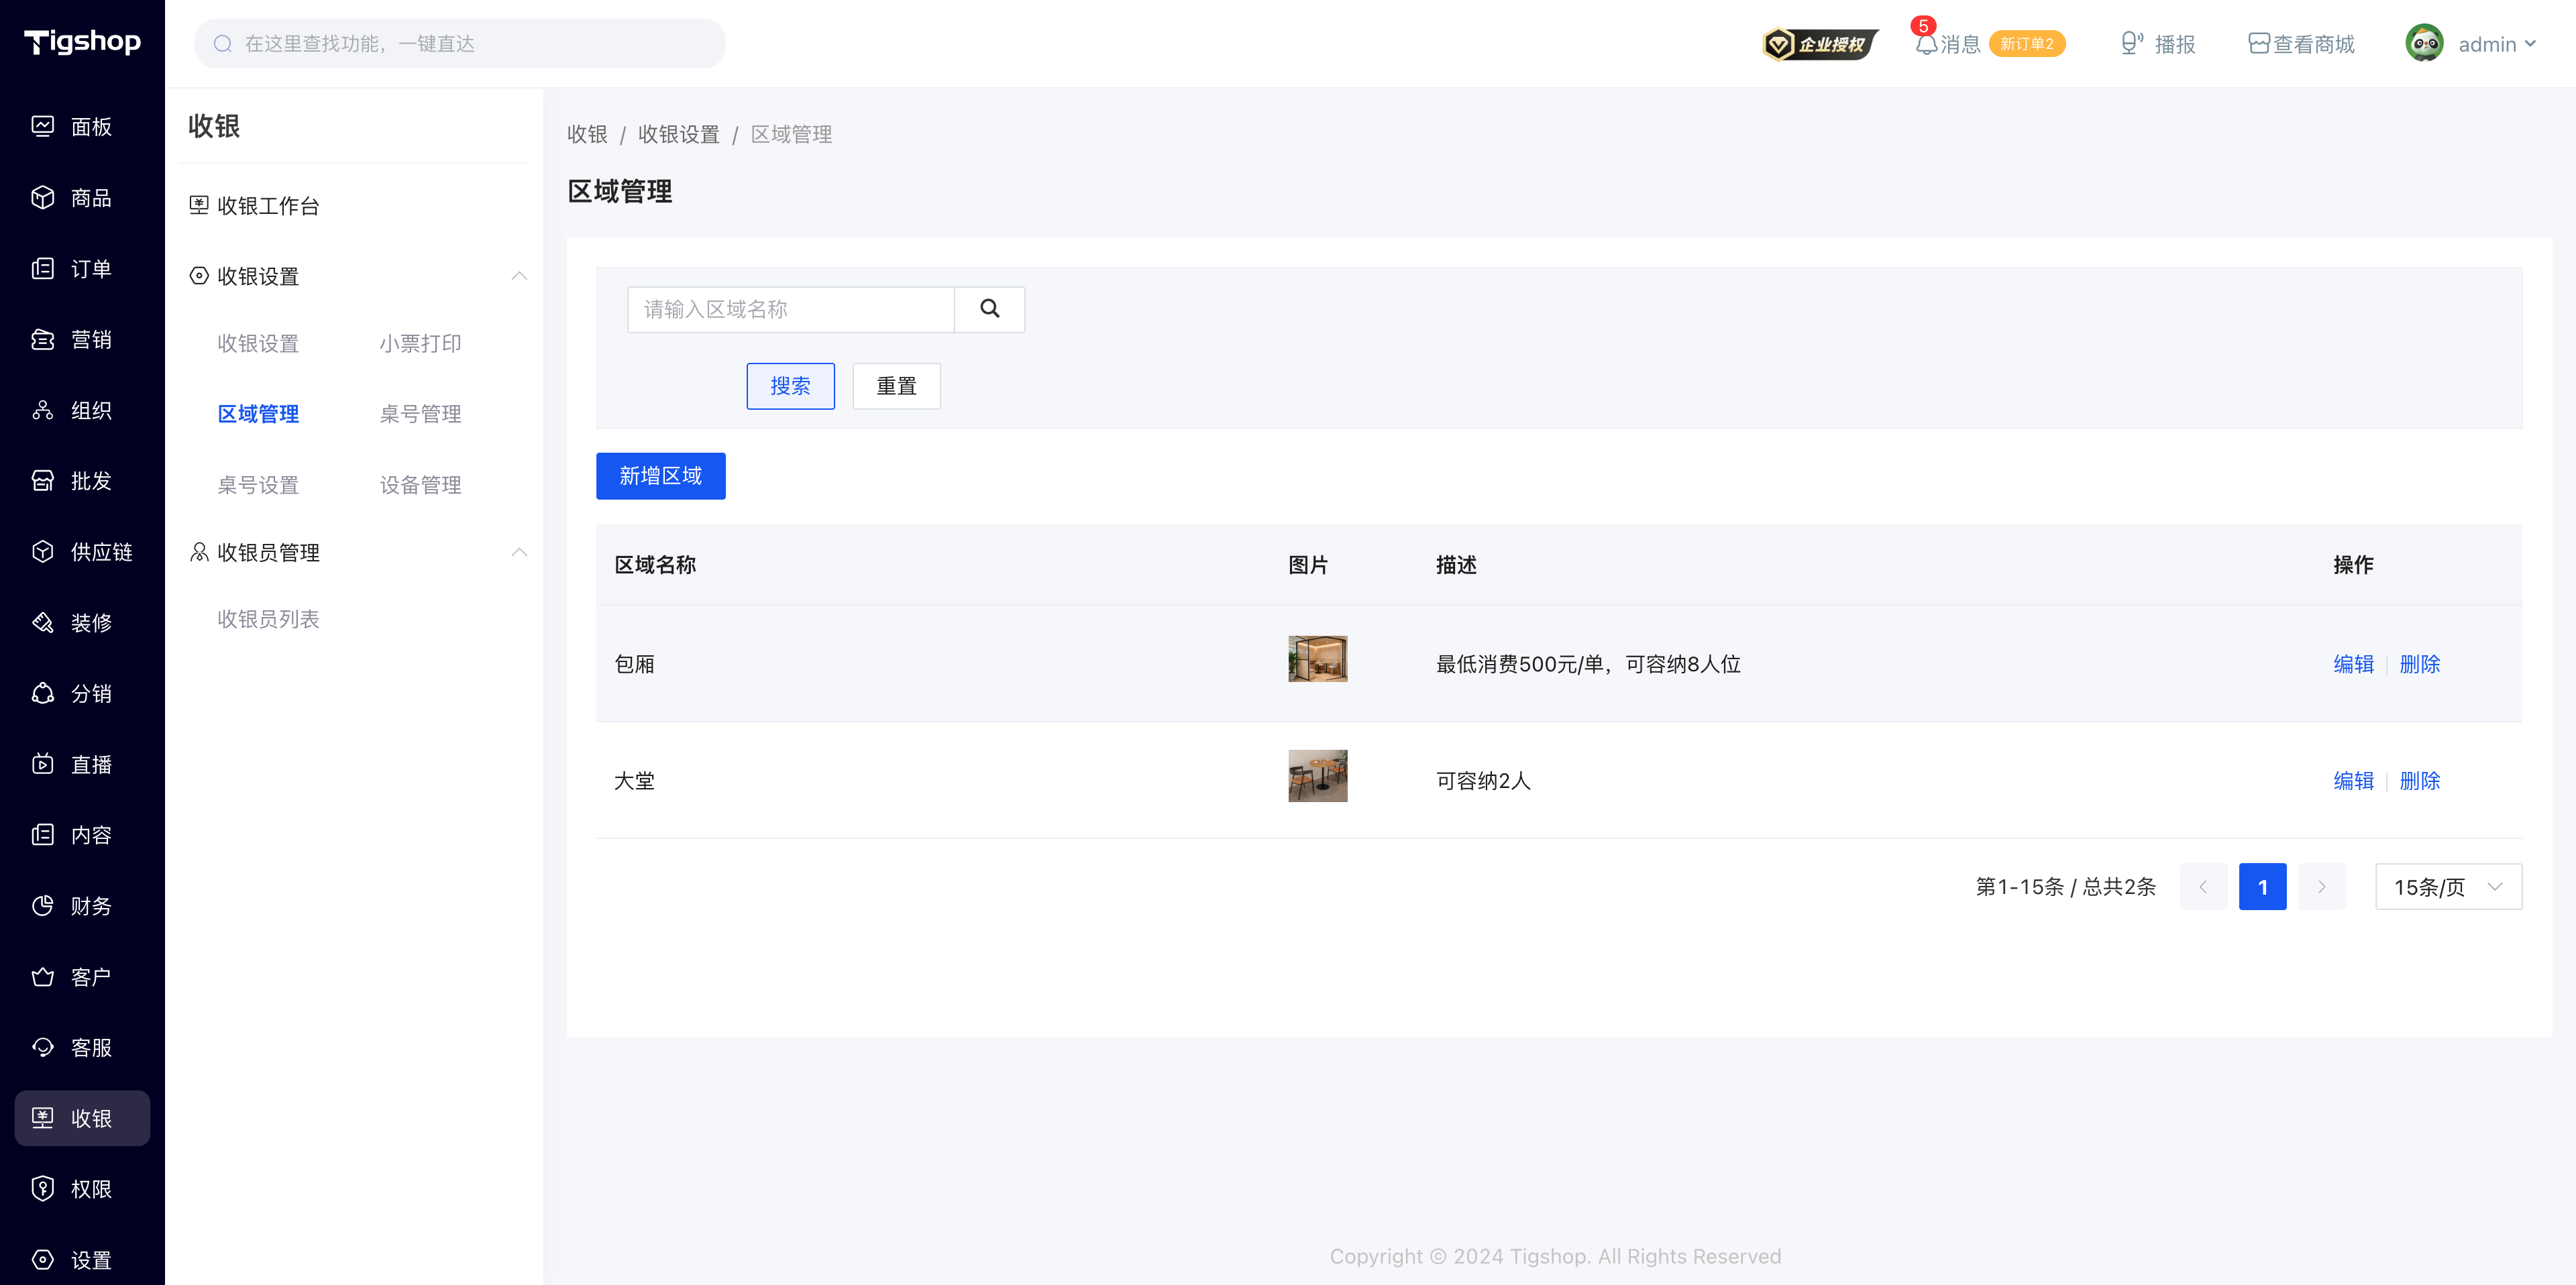Image resolution: width=2576 pixels, height=1285 pixels.
Task: Open the 营销 marketing icon
Action: [x=42, y=339]
